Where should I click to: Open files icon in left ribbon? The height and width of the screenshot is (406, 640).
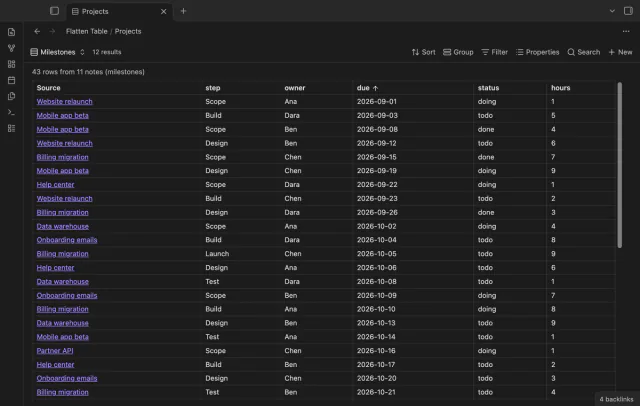[x=11, y=32]
